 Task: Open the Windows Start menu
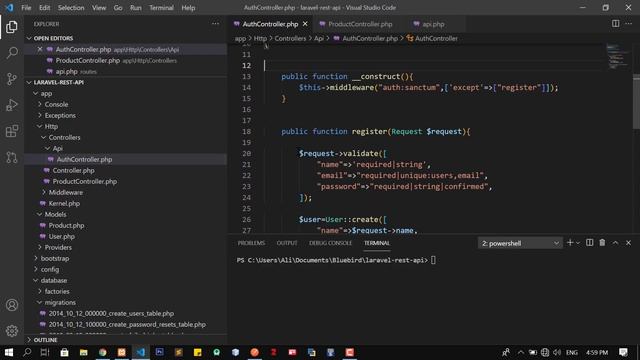[x=9, y=352]
